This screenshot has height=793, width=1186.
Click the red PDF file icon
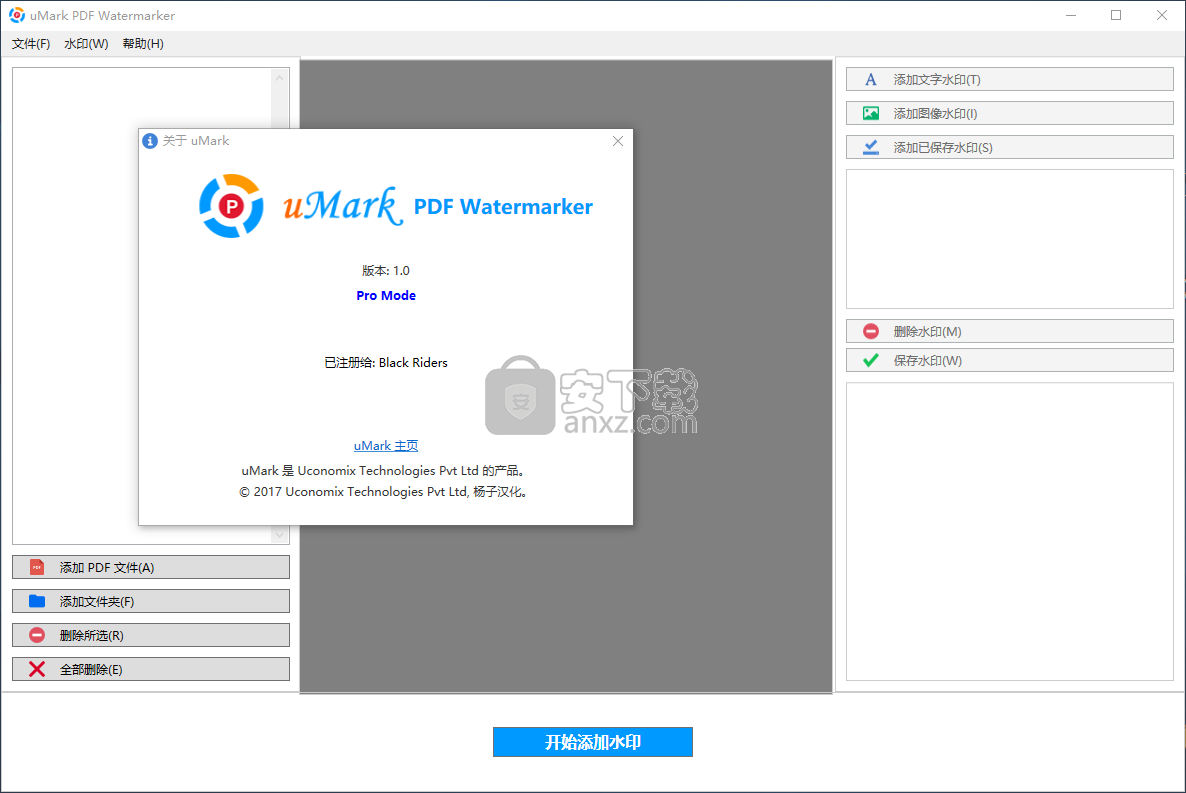[37, 568]
